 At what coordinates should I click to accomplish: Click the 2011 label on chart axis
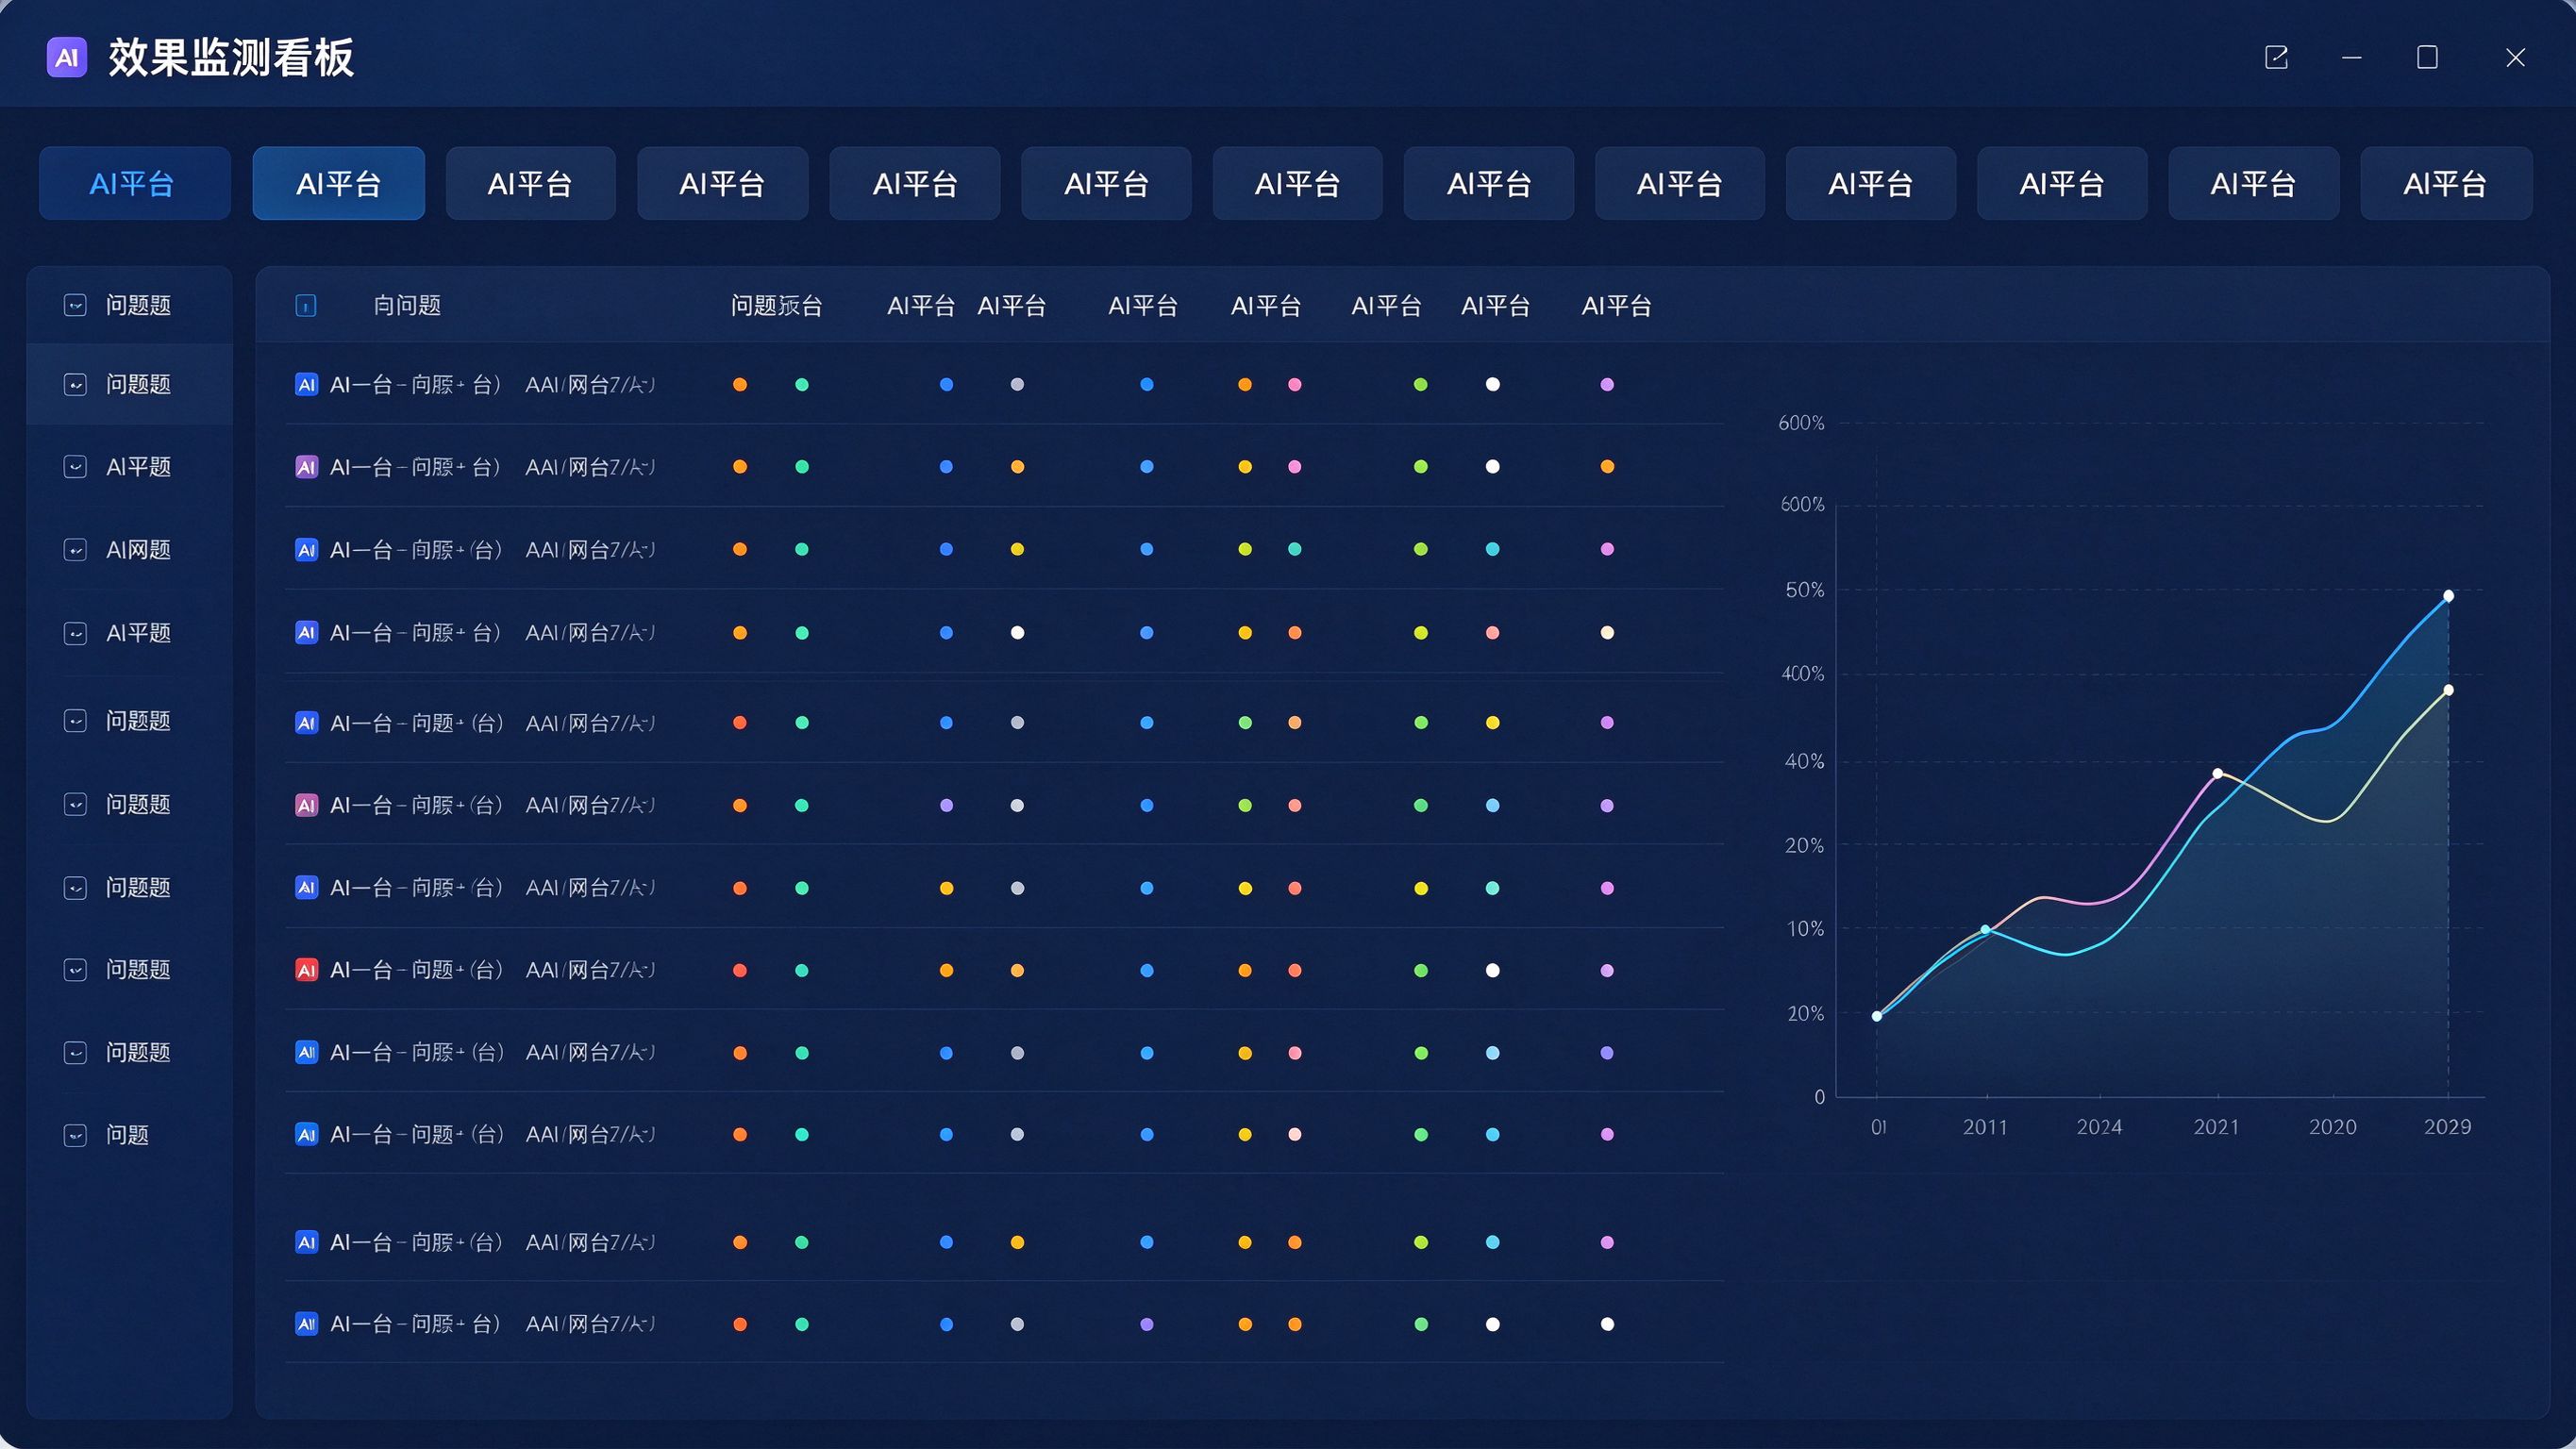(1985, 1127)
